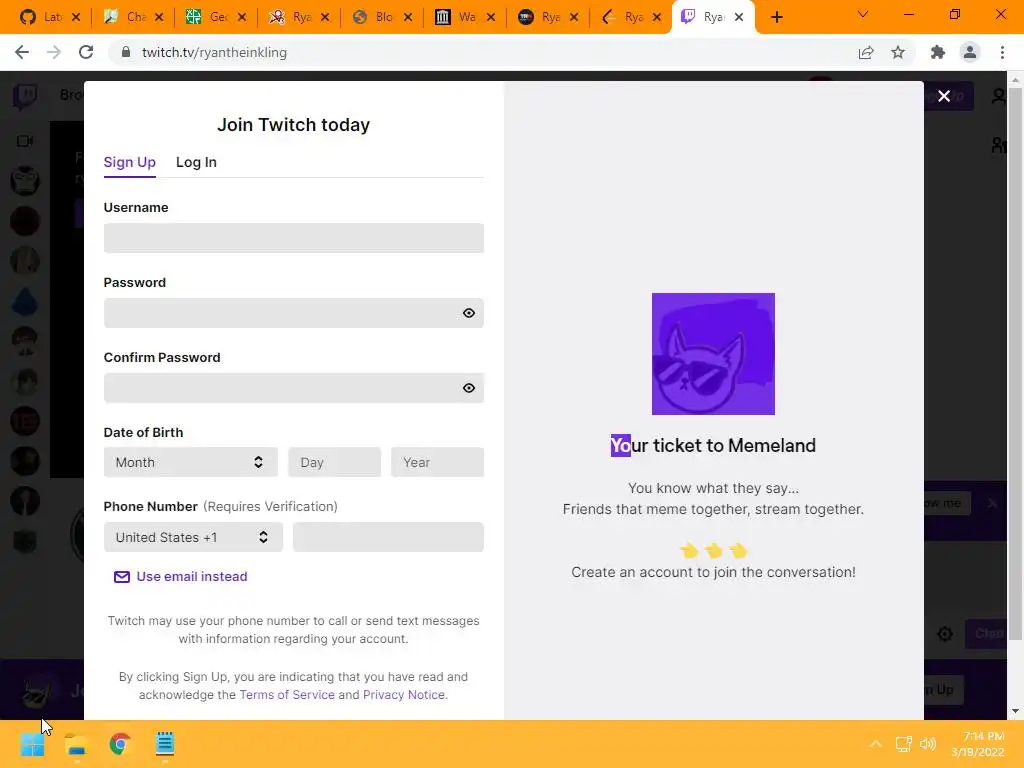Go back in browser history

[22, 52]
